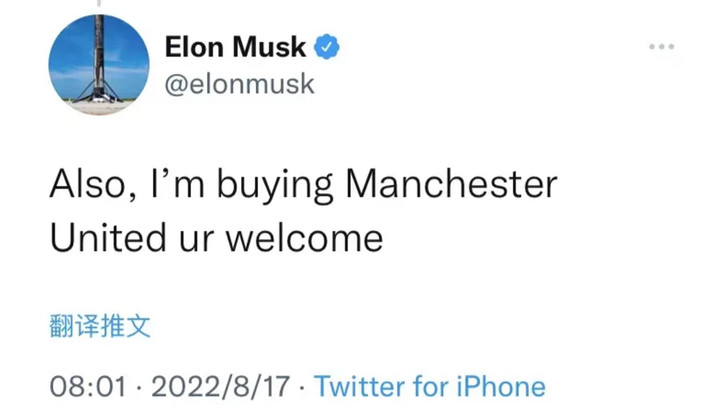Screen dimensions: 720x412
Task: Click the word Manchester in the tweet
Action: pos(451,184)
